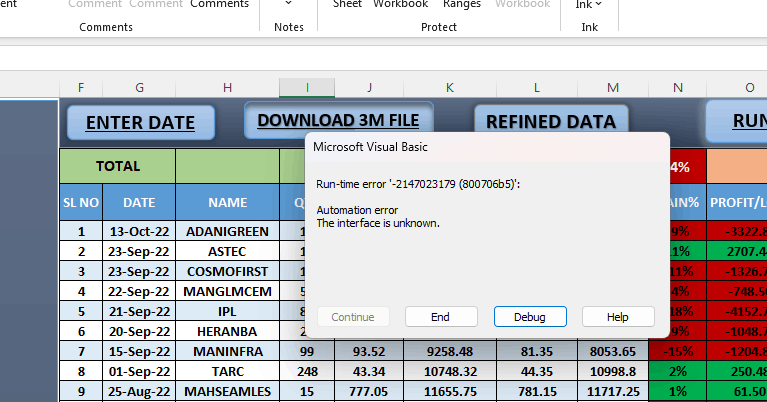Select the MANINFRA cell
This screenshot has height=402, width=767.
tap(227, 352)
